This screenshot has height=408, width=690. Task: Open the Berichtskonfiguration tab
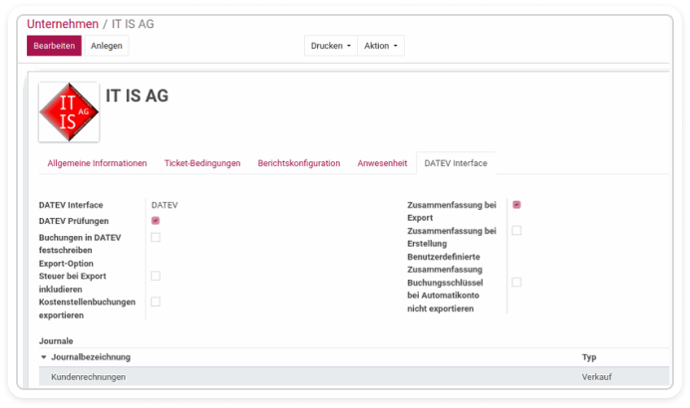pos(299,163)
